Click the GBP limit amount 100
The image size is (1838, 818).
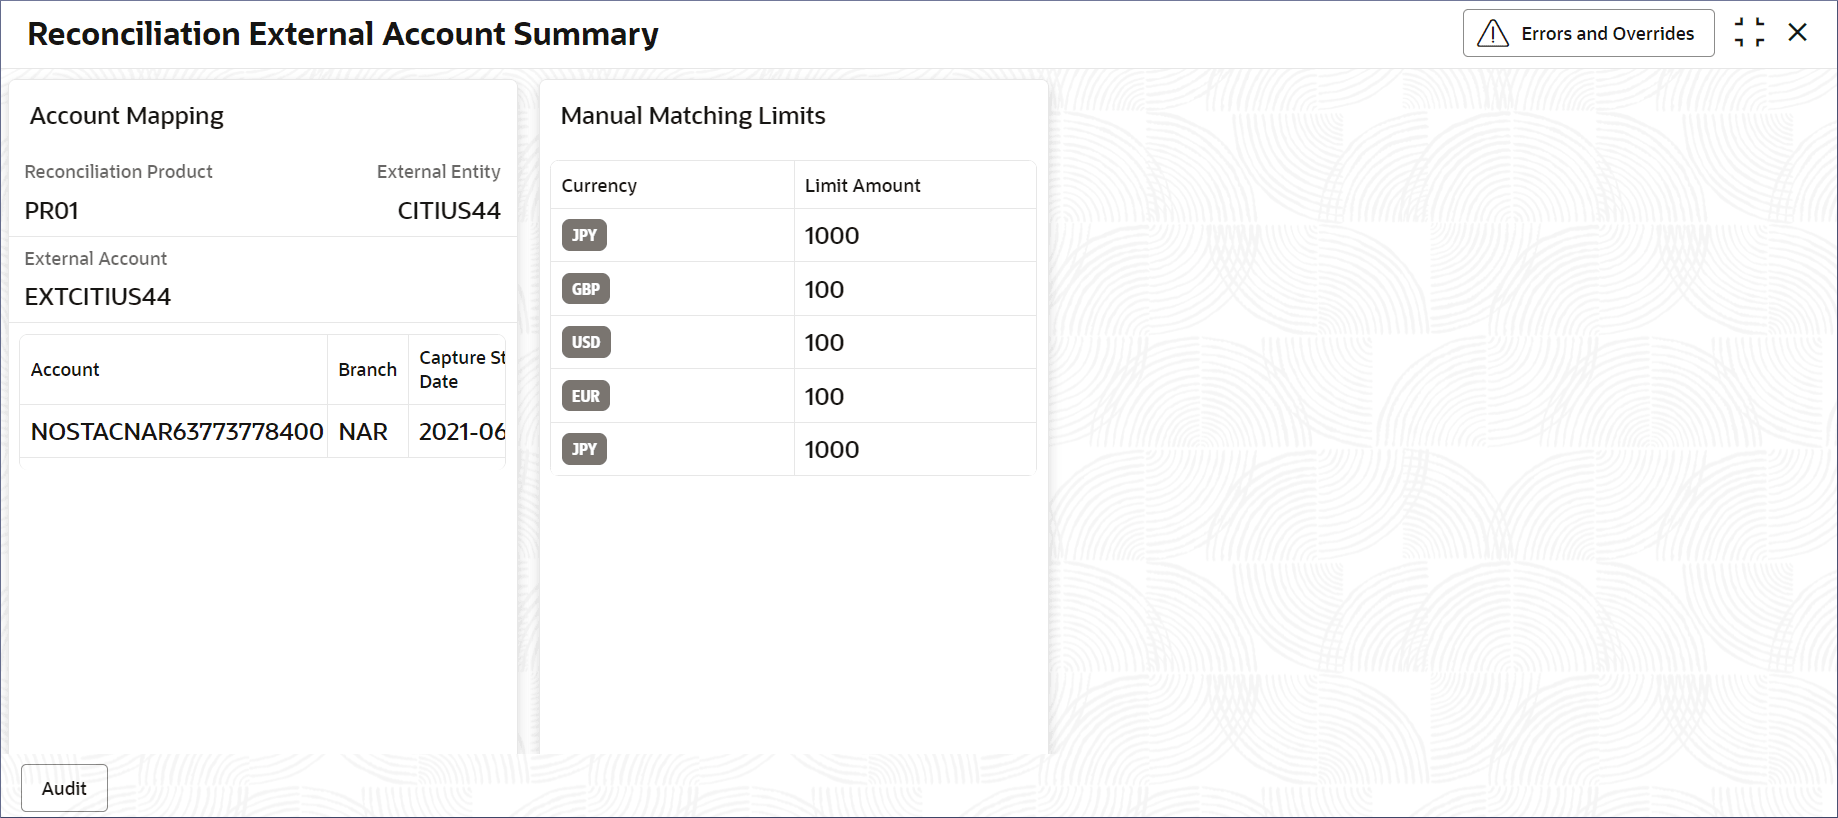point(824,289)
